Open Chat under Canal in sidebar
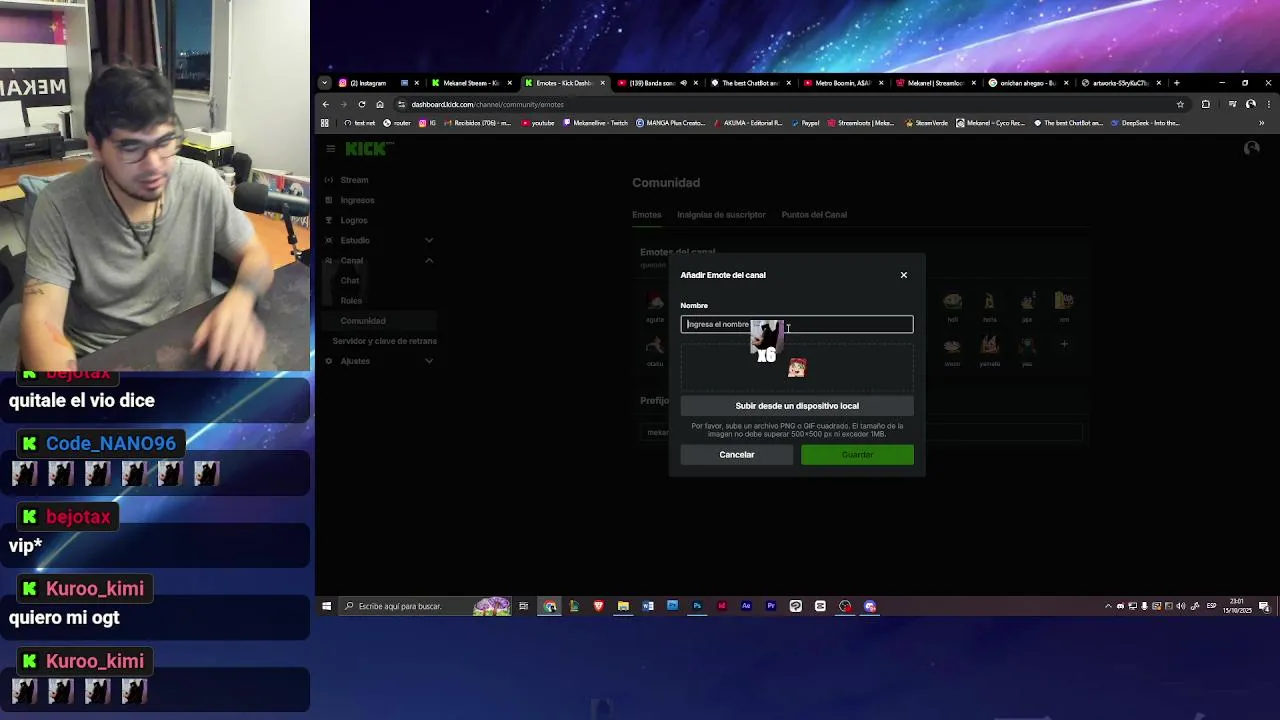Image resolution: width=1280 pixels, height=720 pixels. pyautogui.click(x=350, y=281)
